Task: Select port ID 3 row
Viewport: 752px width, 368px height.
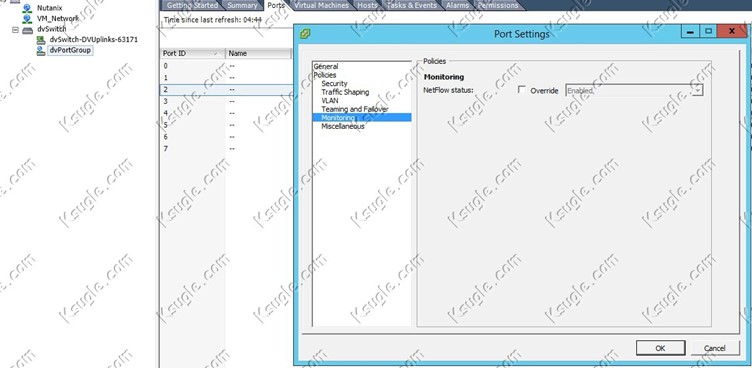Action: (225, 101)
